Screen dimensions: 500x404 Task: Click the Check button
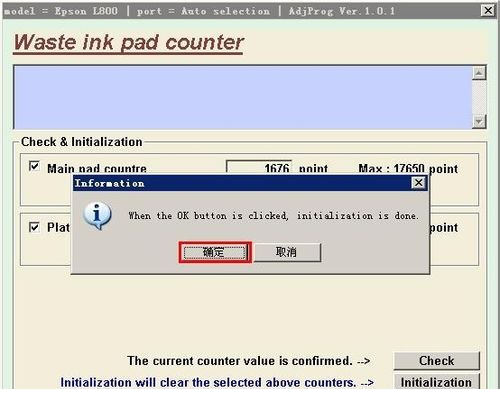(436, 361)
